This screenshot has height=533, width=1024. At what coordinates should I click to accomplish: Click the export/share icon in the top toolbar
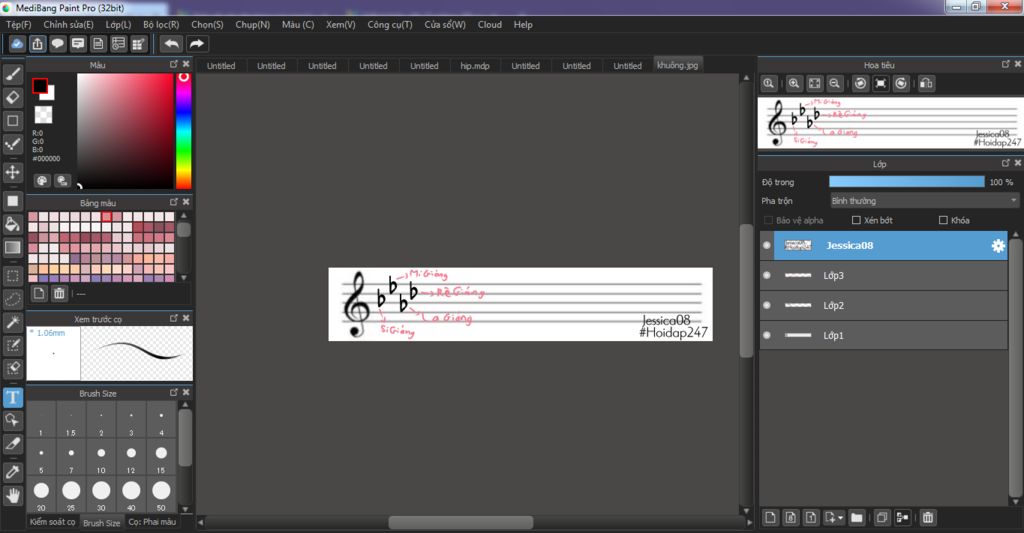pos(37,44)
